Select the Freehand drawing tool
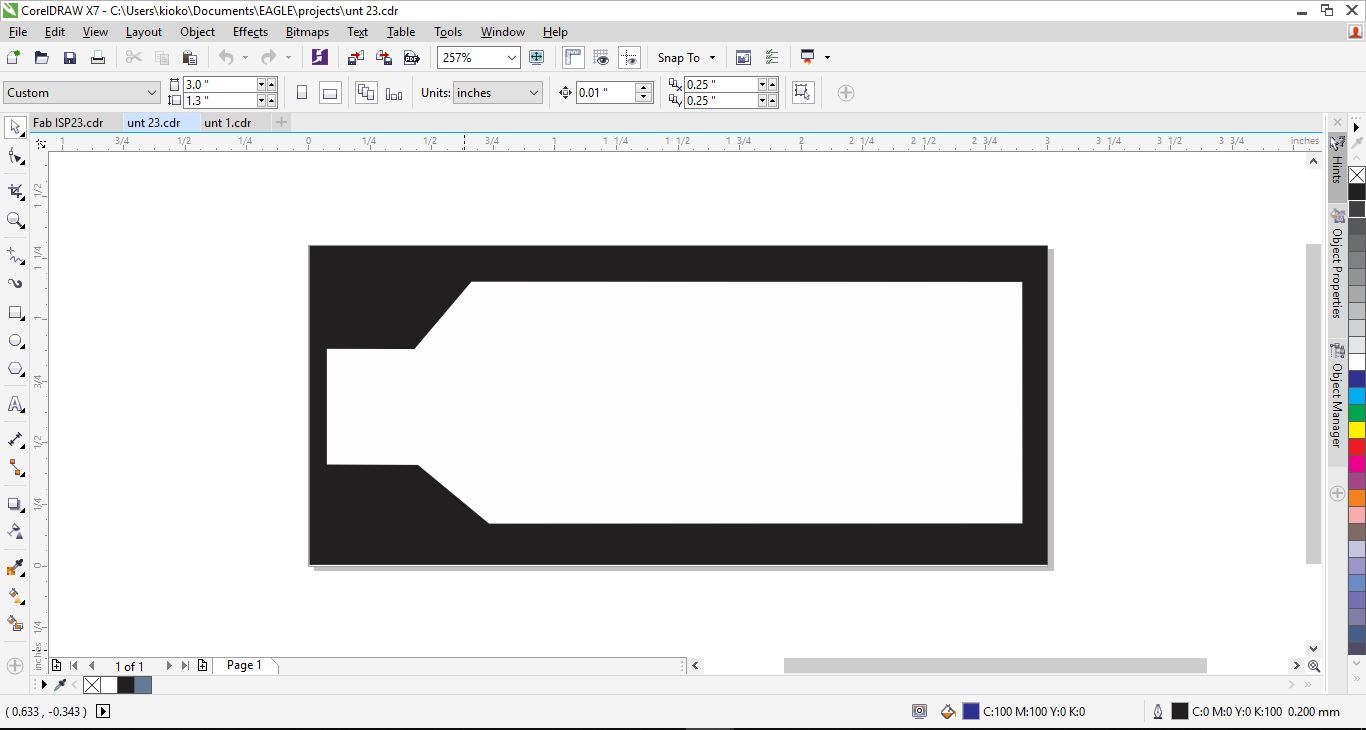 (x=15, y=255)
